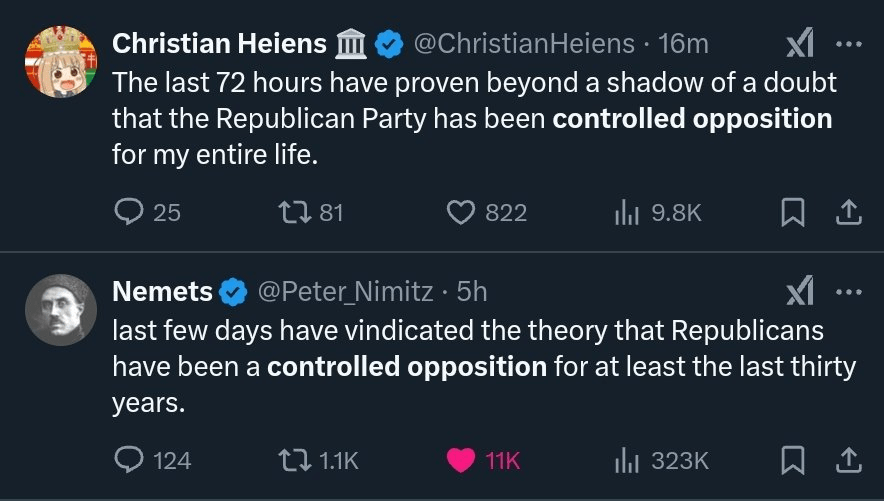Reply to Nemets' tweet
This screenshot has height=501, width=884.
131,460
